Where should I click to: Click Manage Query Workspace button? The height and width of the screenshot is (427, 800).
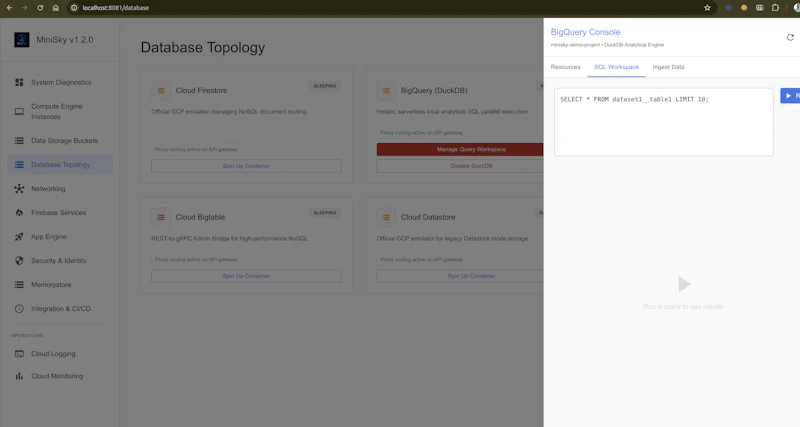pyautogui.click(x=460, y=149)
